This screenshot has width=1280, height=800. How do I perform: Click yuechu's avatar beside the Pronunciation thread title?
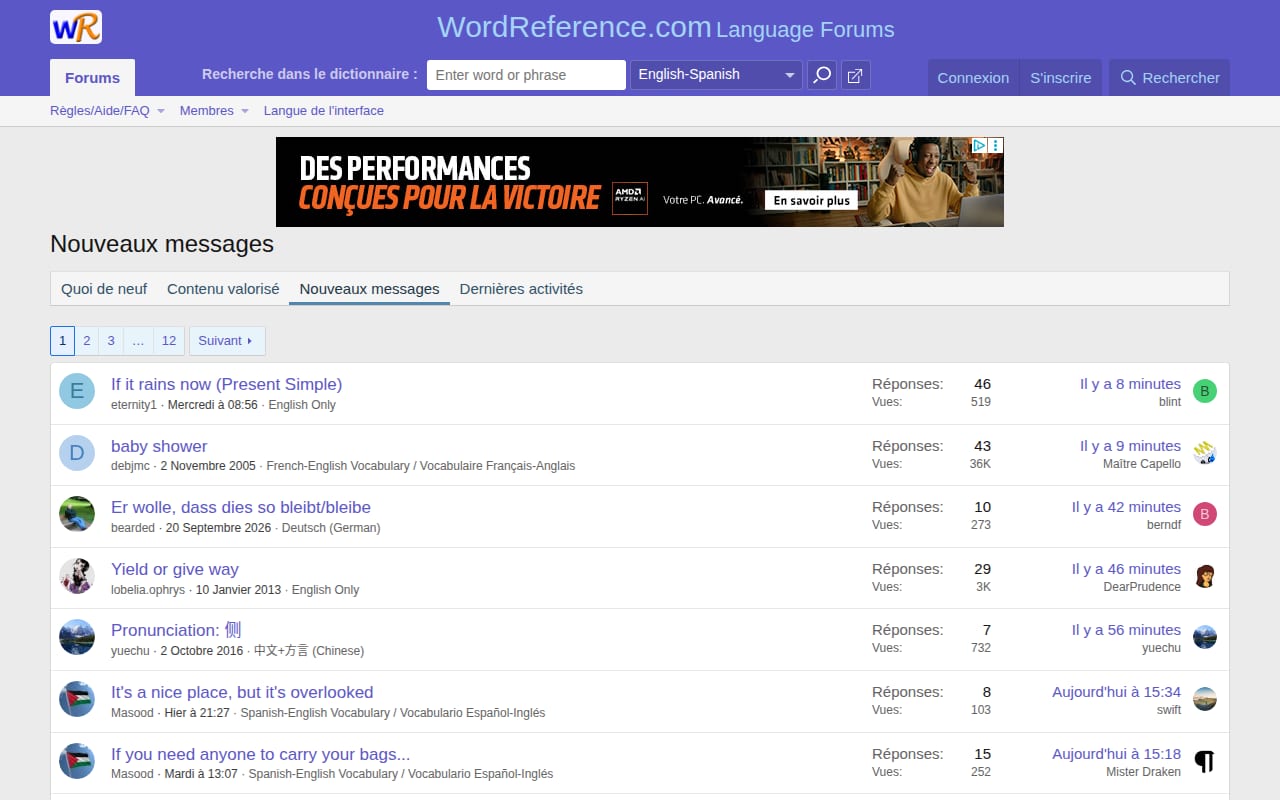77,638
